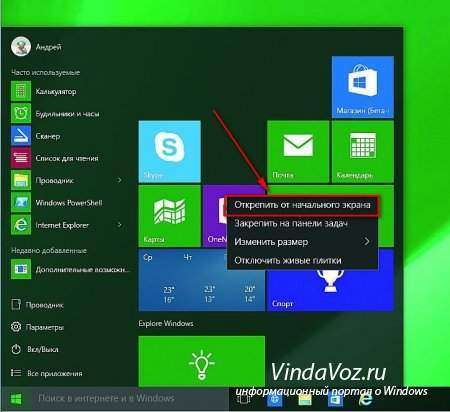Open the Calendar (Календарь) tile
Image resolution: width=450 pixels, height=412 pixels.
tap(363, 152)
